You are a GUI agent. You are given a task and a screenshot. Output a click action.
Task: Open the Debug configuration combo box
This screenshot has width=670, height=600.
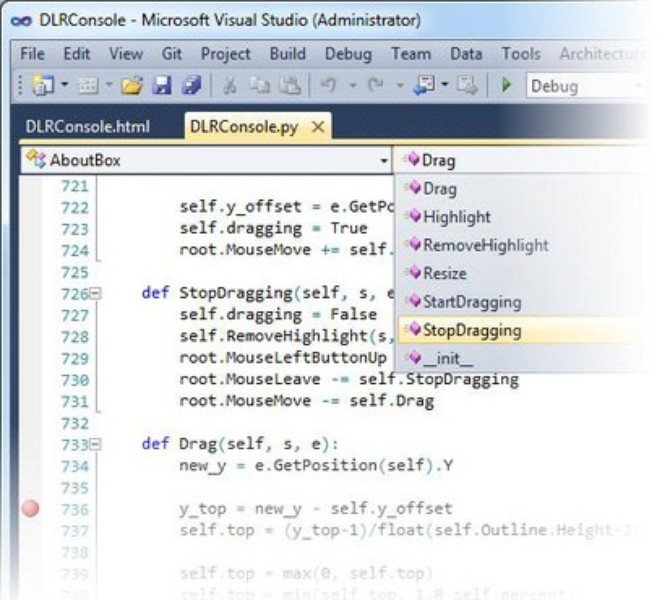coord(585,86)
